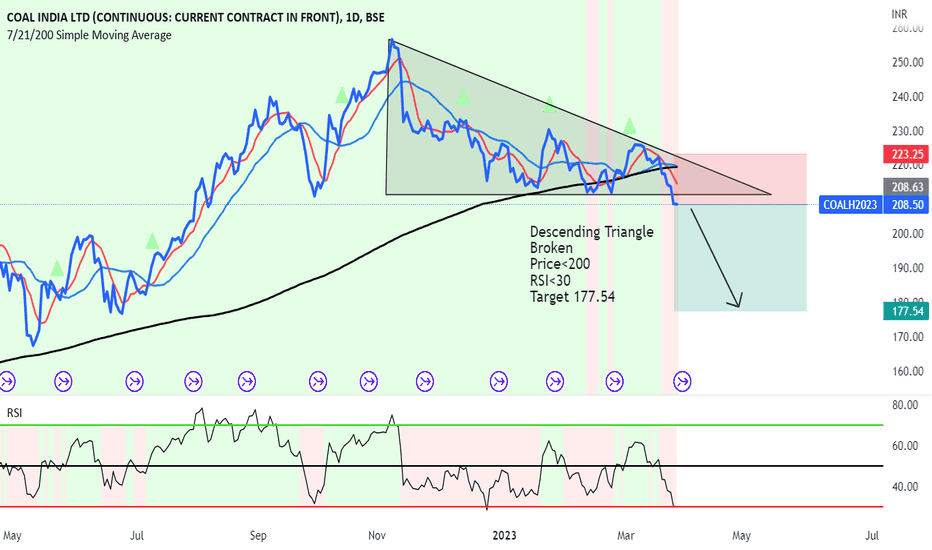Viewport: 932px width, 550px height.
Task: Click the red 223.25 stop price label
Action: (x=906, y=154)
